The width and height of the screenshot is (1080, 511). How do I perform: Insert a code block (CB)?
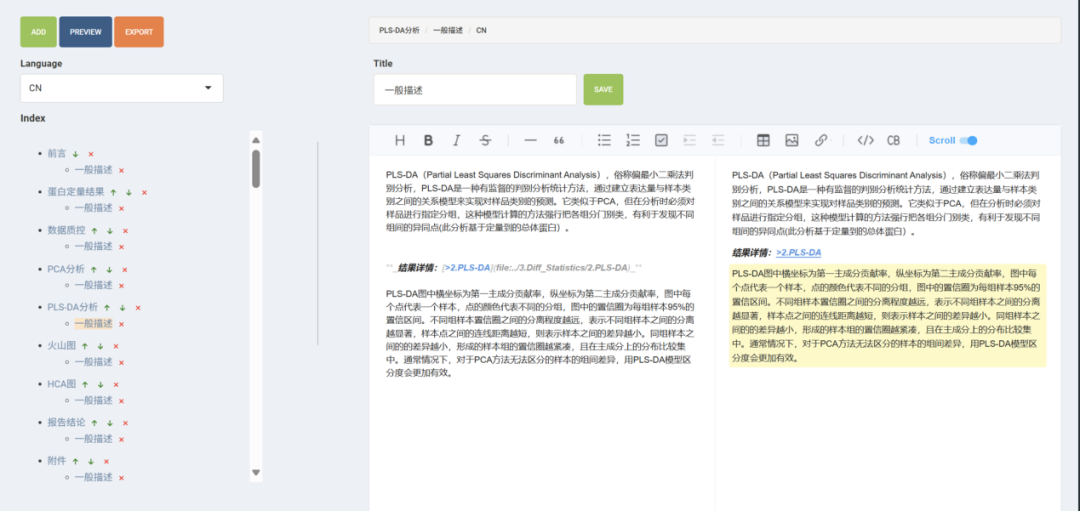click(893, 140)
